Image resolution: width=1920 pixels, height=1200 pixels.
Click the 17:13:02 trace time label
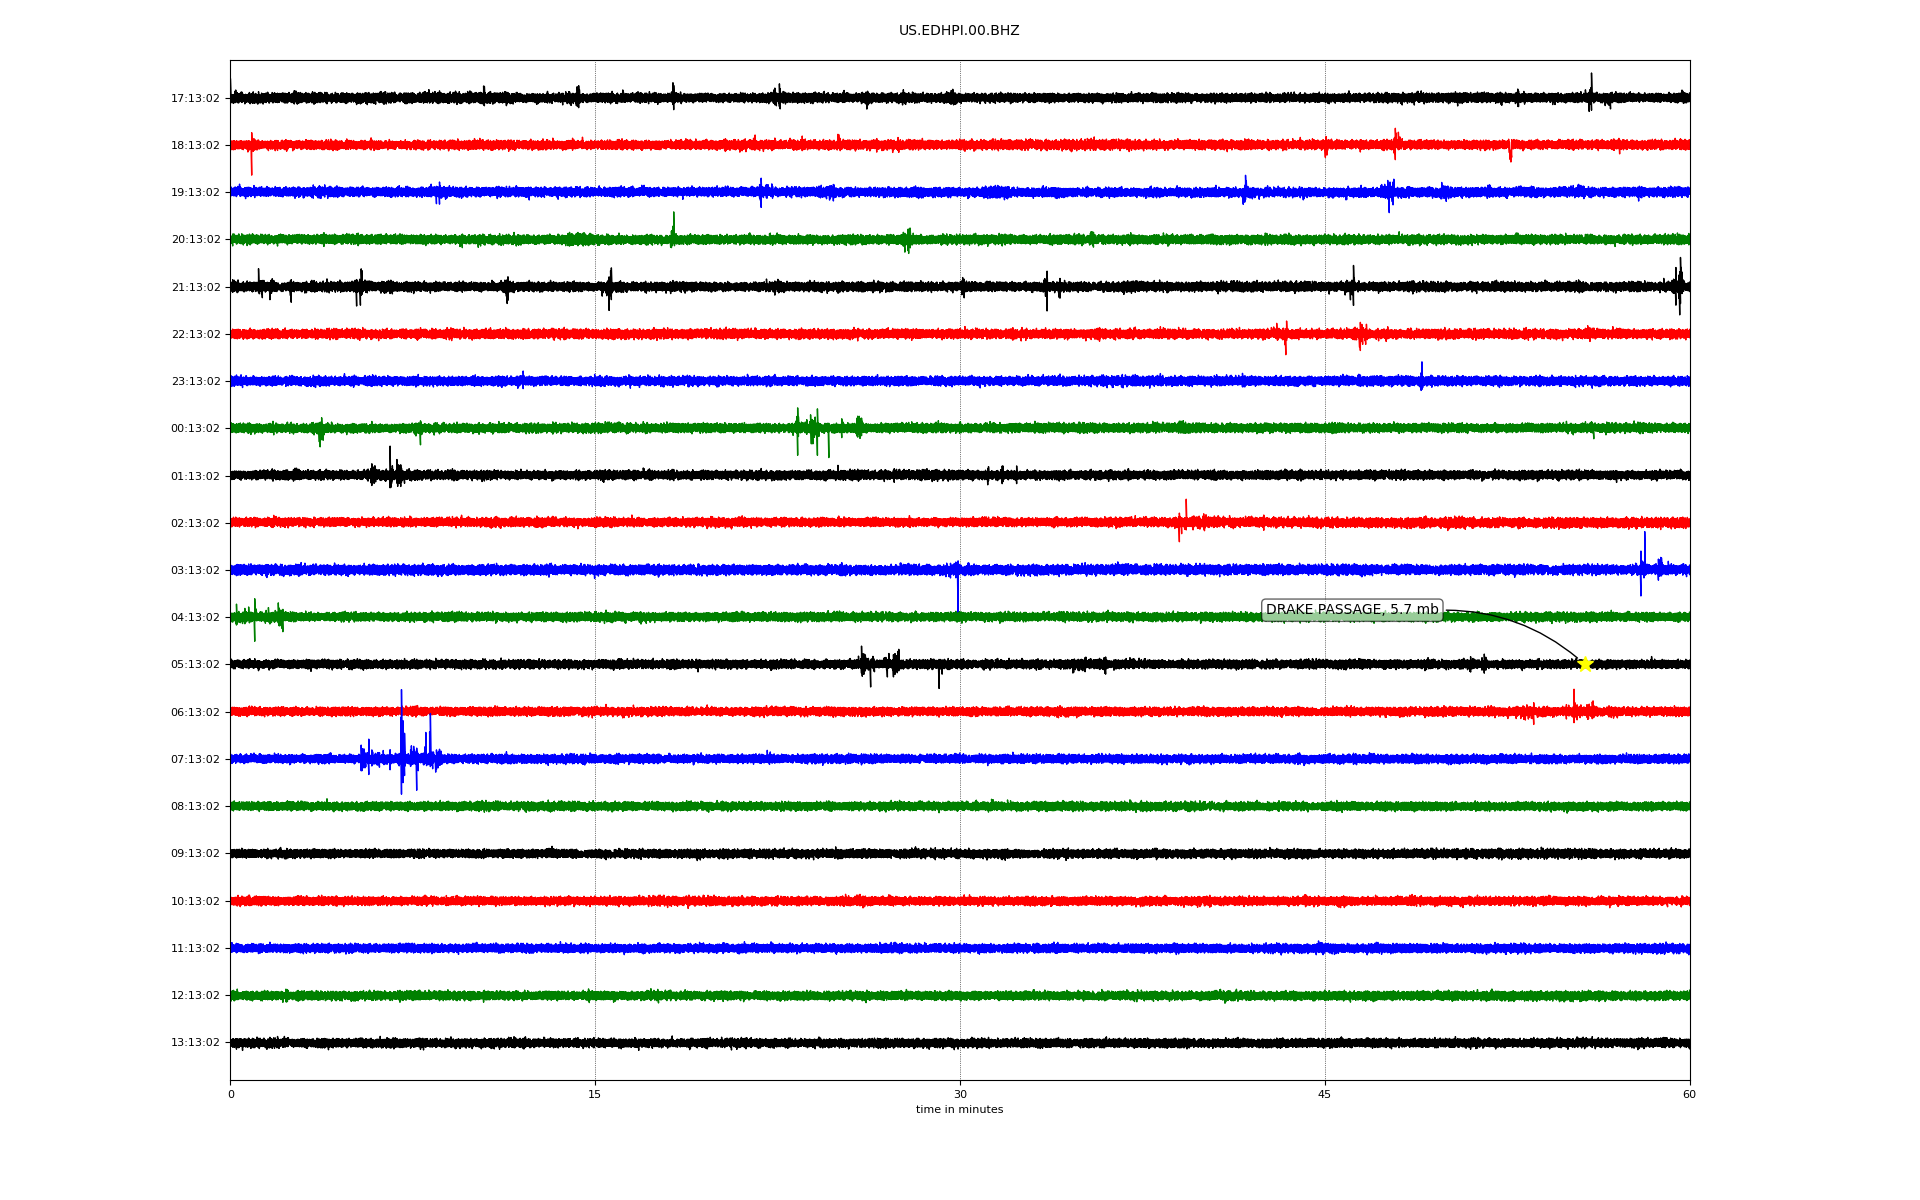tap(195, 98)
